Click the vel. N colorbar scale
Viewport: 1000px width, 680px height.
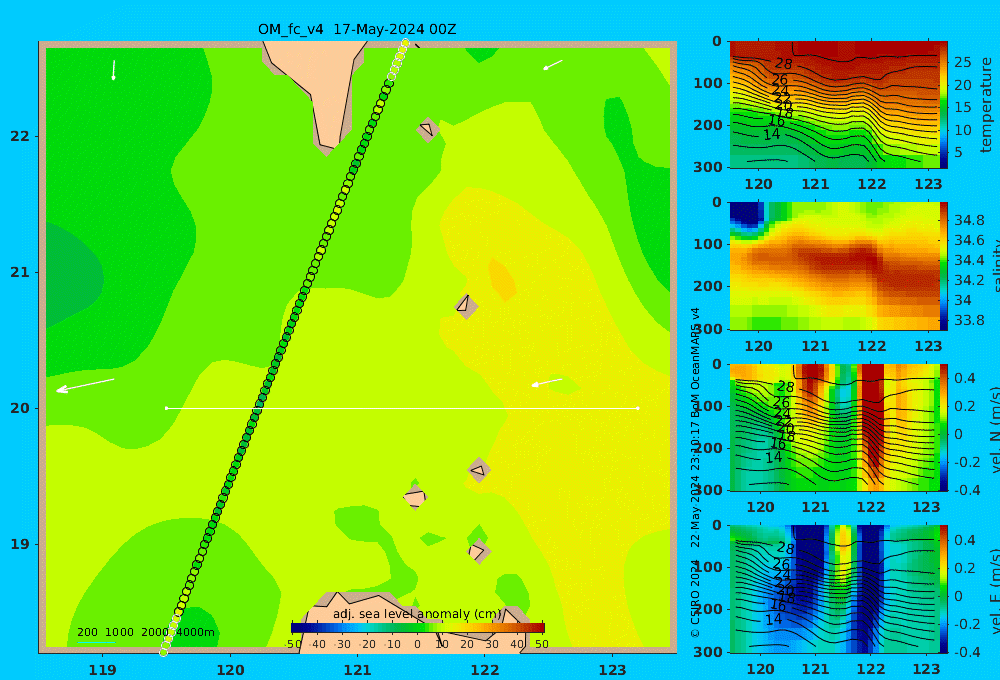tap(943, 427)
